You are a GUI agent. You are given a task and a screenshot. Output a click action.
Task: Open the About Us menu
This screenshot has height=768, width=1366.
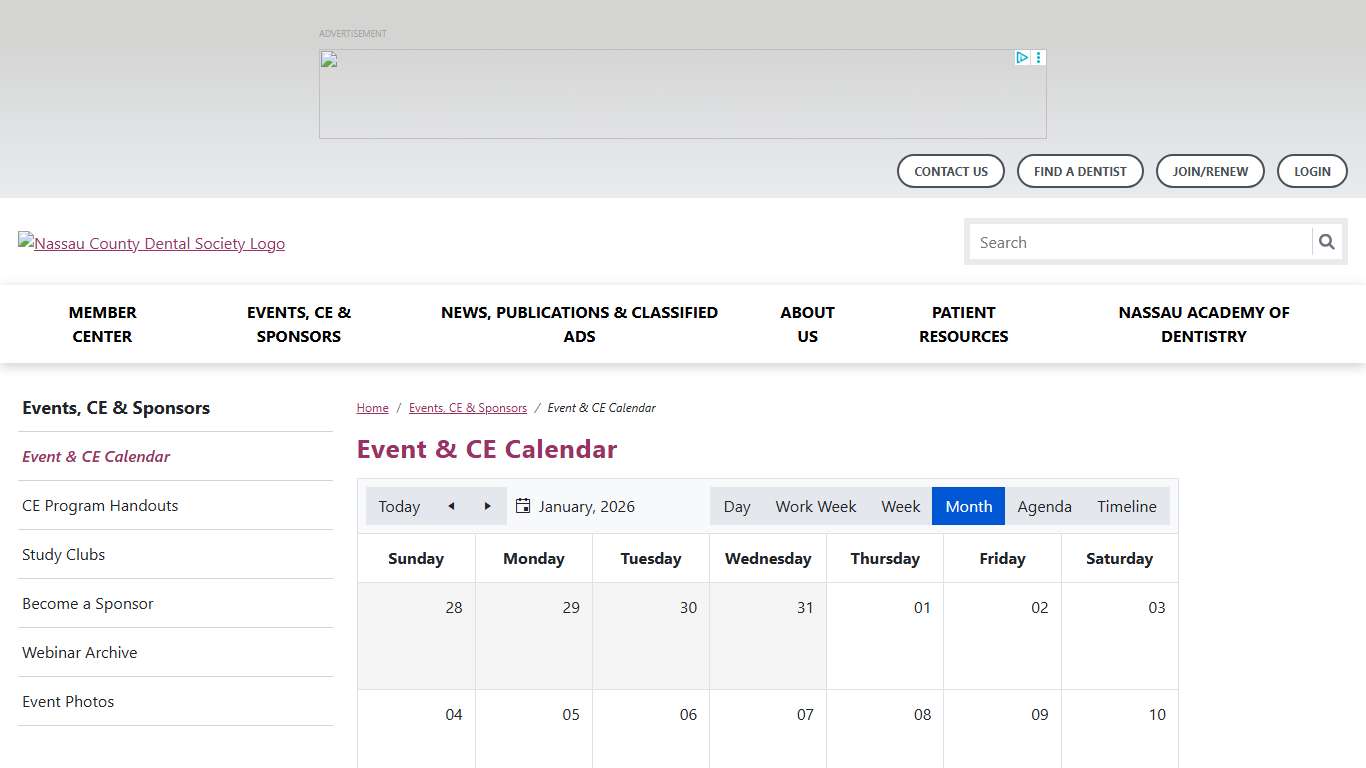pos(807,324)
